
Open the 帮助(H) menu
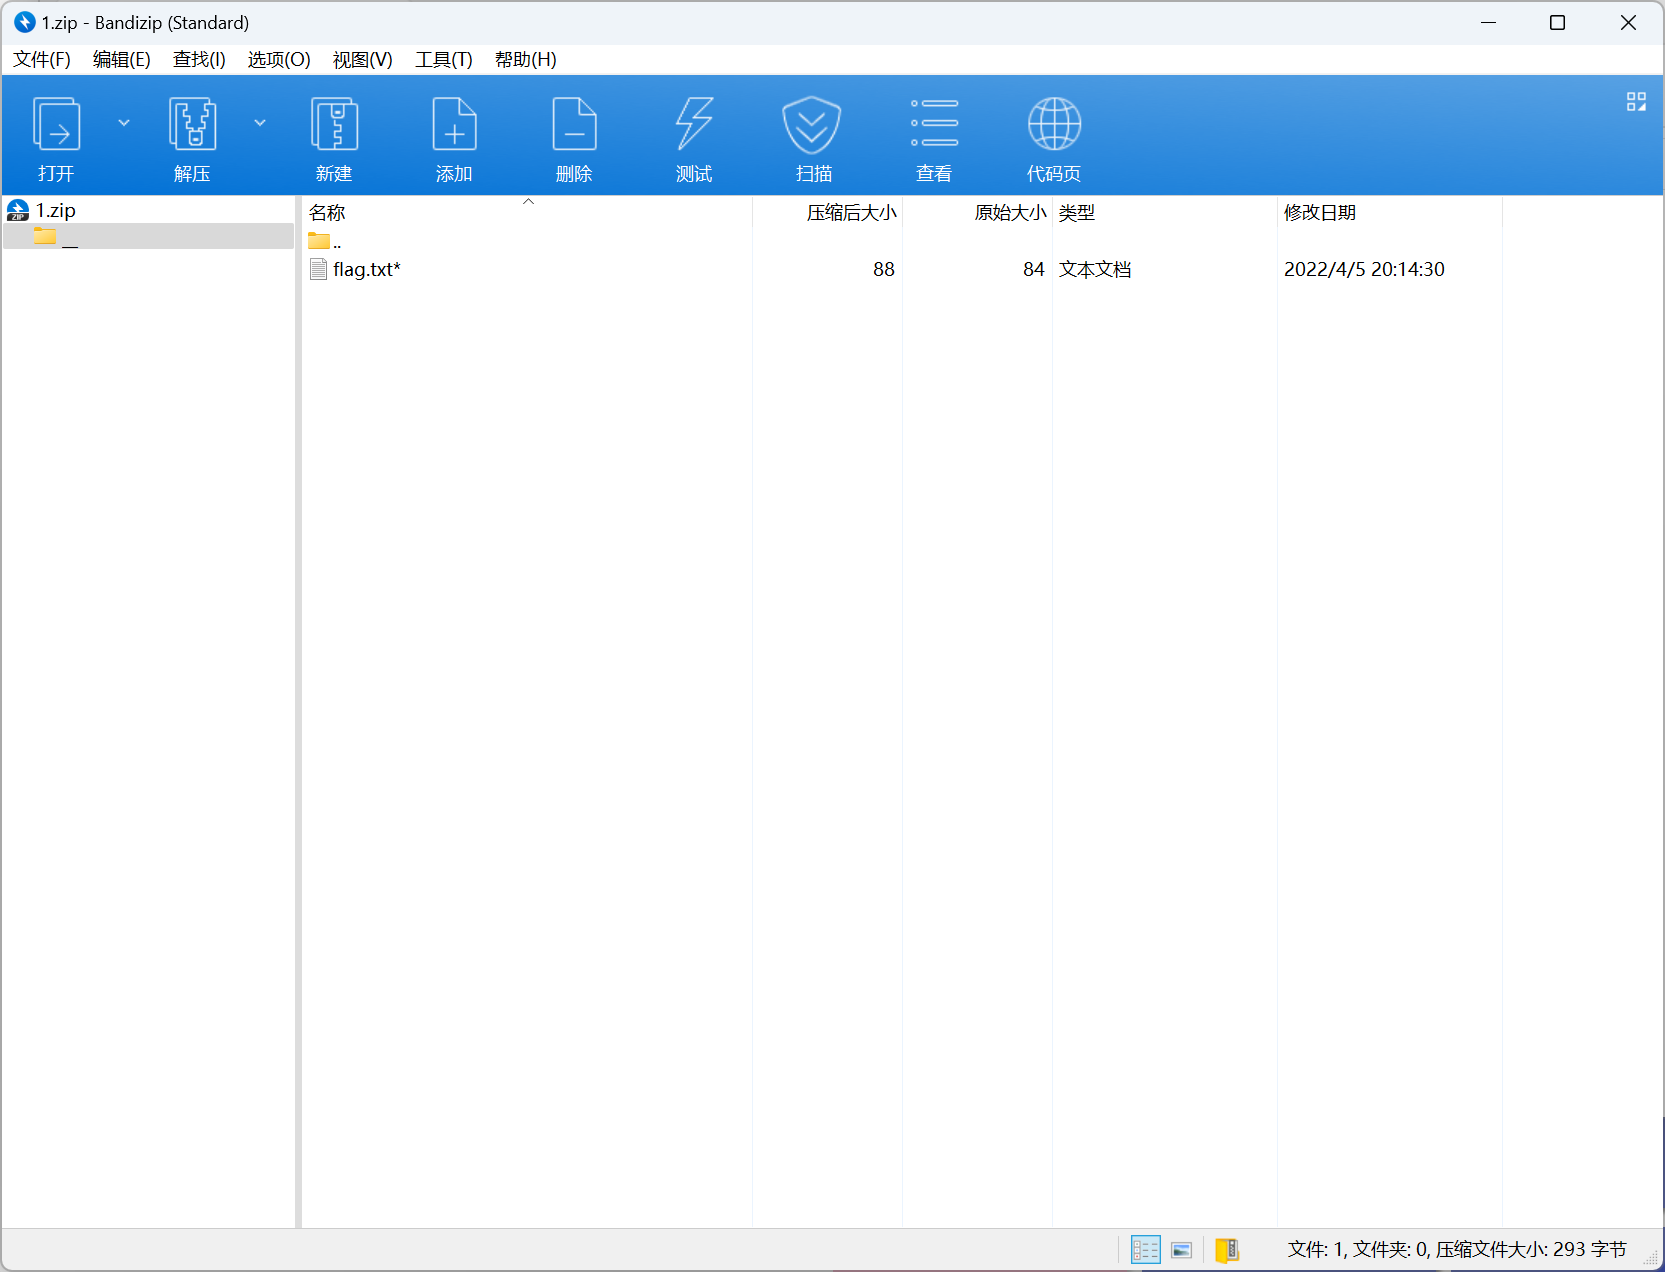(526, 60)
